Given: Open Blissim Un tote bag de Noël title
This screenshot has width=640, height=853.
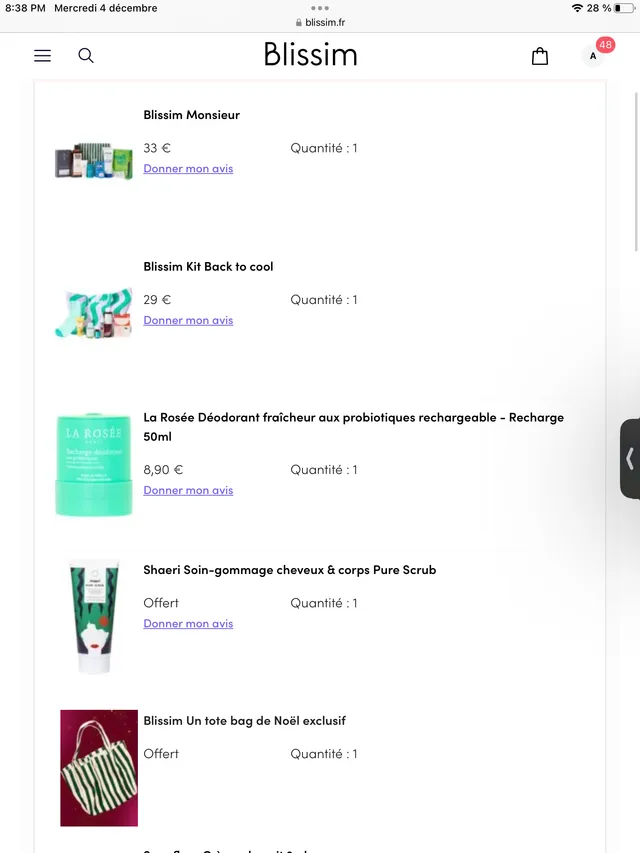Looking at the screenshot, I should 244,721.
